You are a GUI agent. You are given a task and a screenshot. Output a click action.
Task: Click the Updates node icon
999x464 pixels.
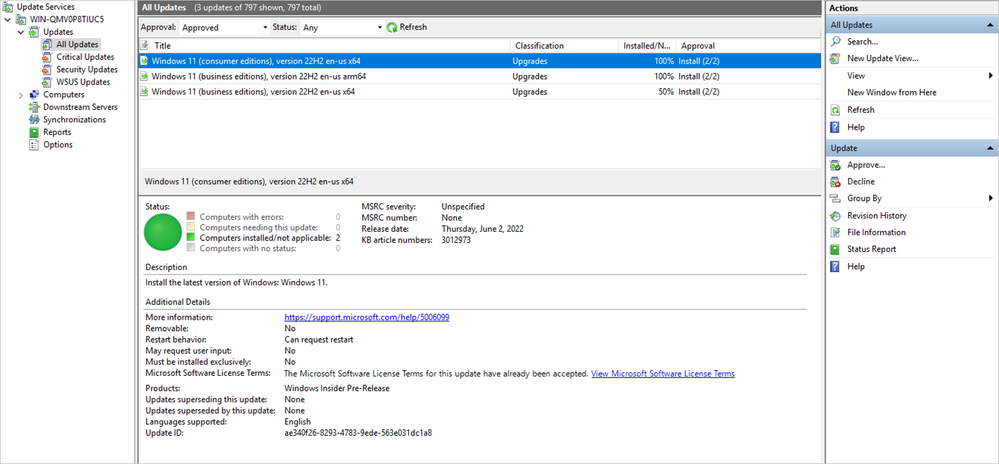click(36, 32)
